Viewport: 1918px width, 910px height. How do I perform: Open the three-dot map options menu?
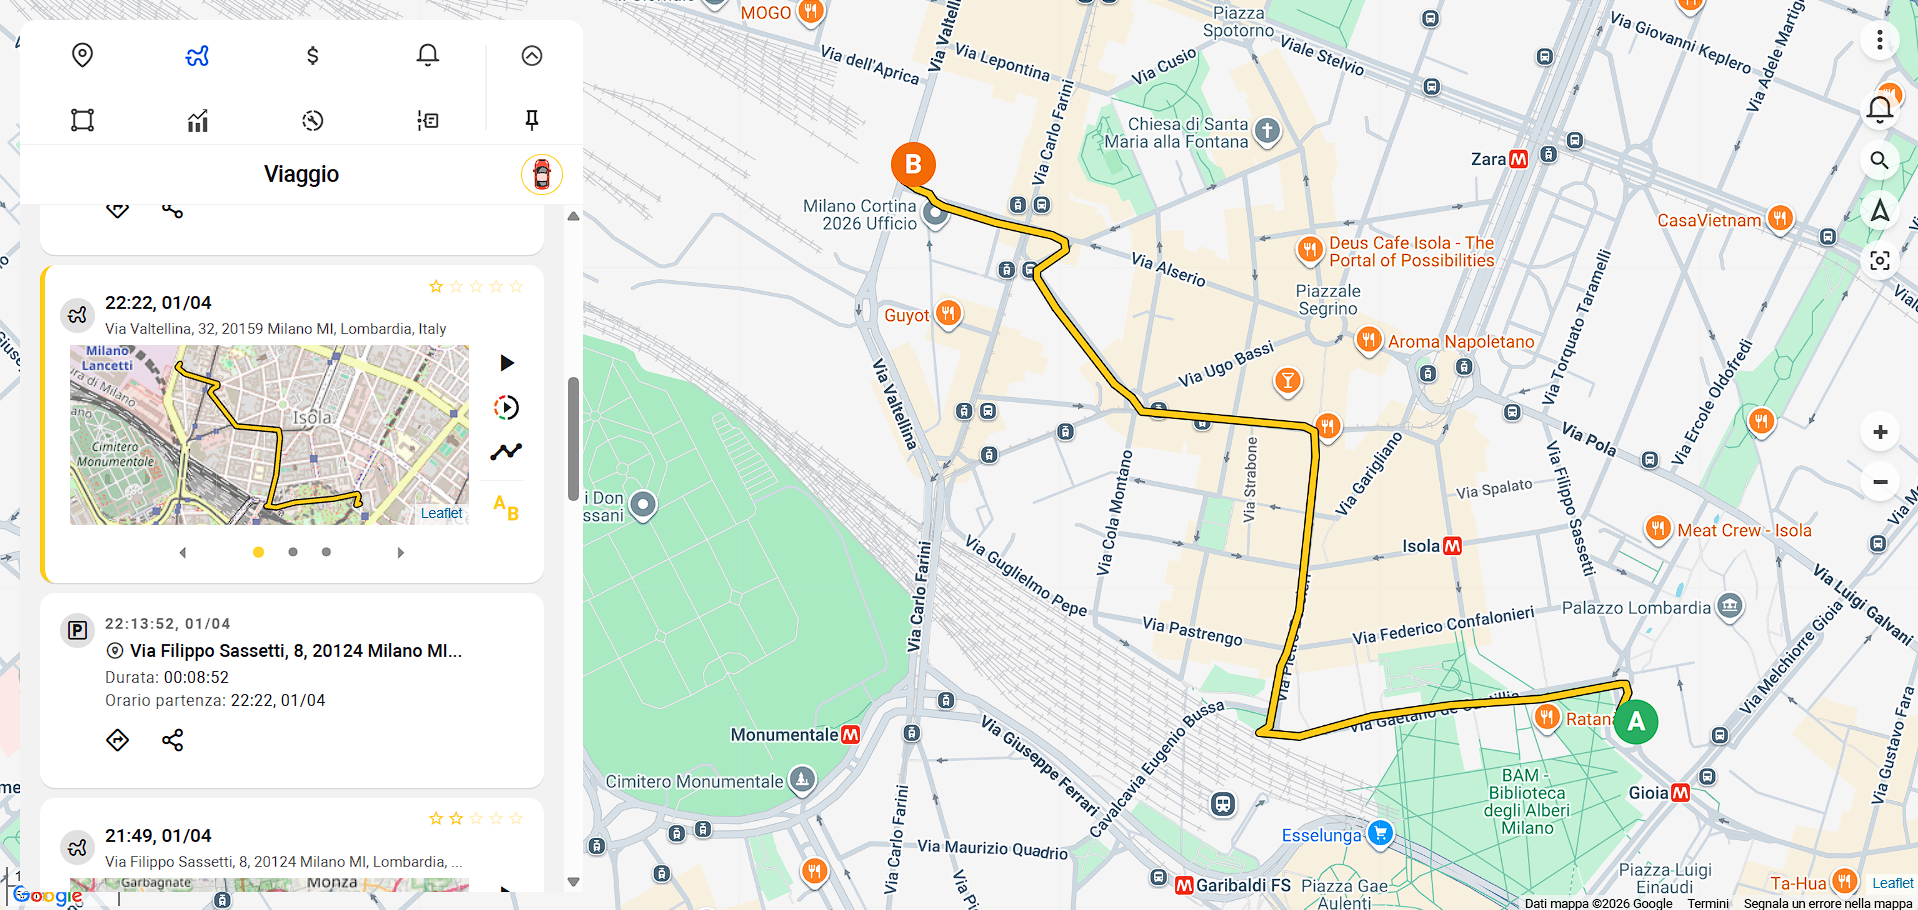[x=1879, y=40]
